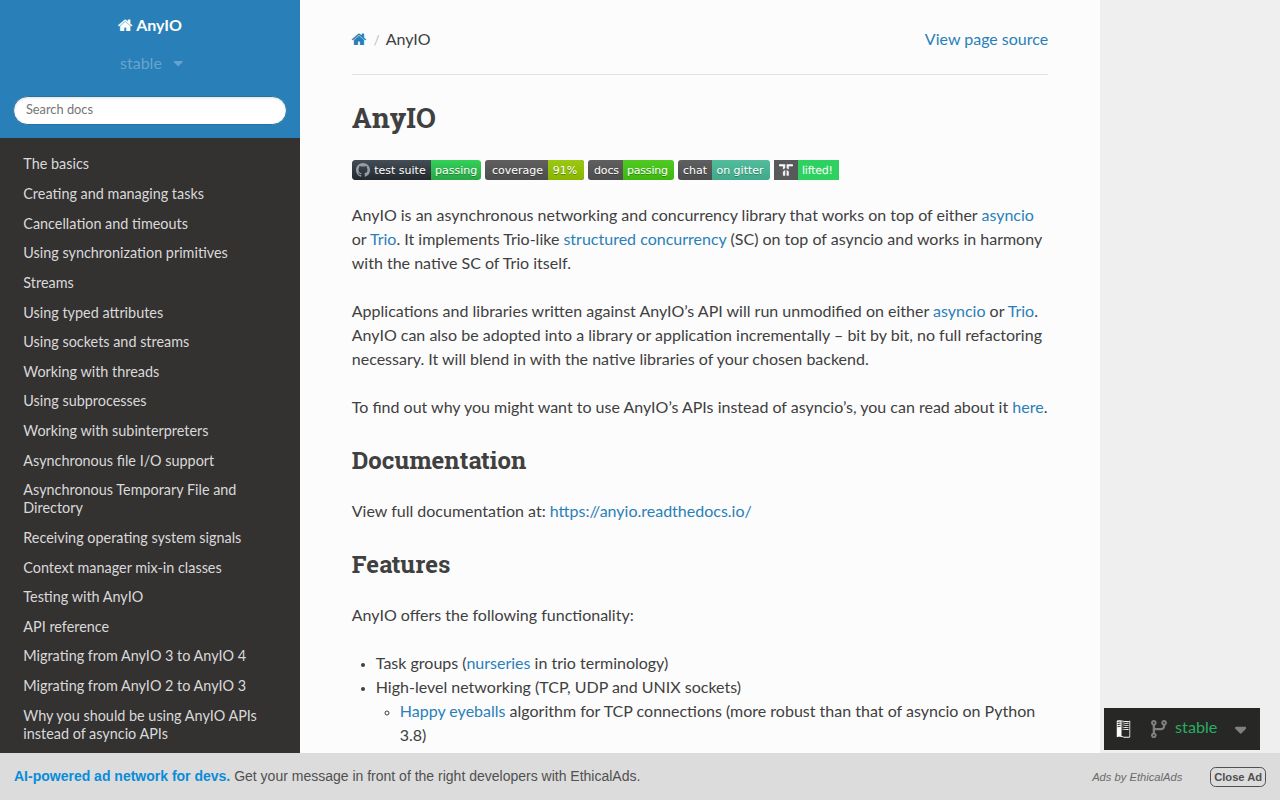Open Migrating from AnyIO 3 to AnyIO 4
1280x800 pixels.
(x=150, y=656)
